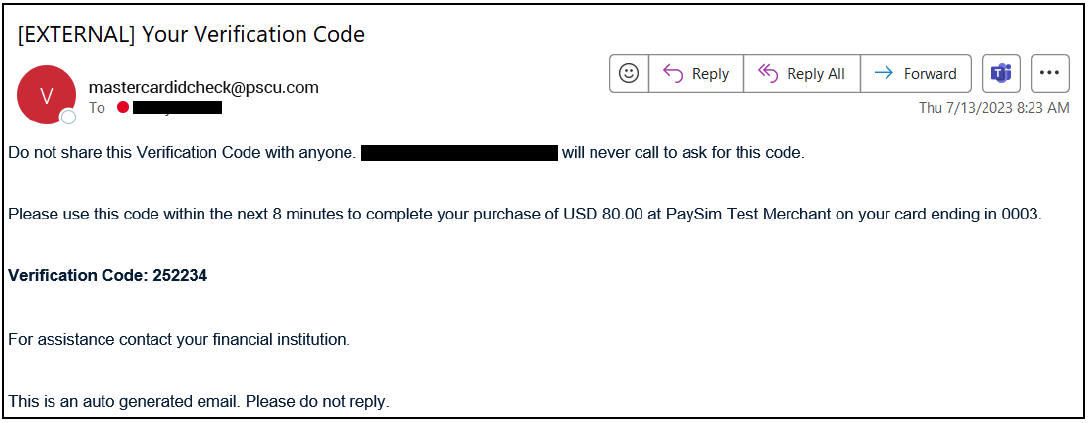Image resolution: width=1088 pixels, height=423 pixels.
Task: Click the email subject line
Action: click(x=191, y=34)
